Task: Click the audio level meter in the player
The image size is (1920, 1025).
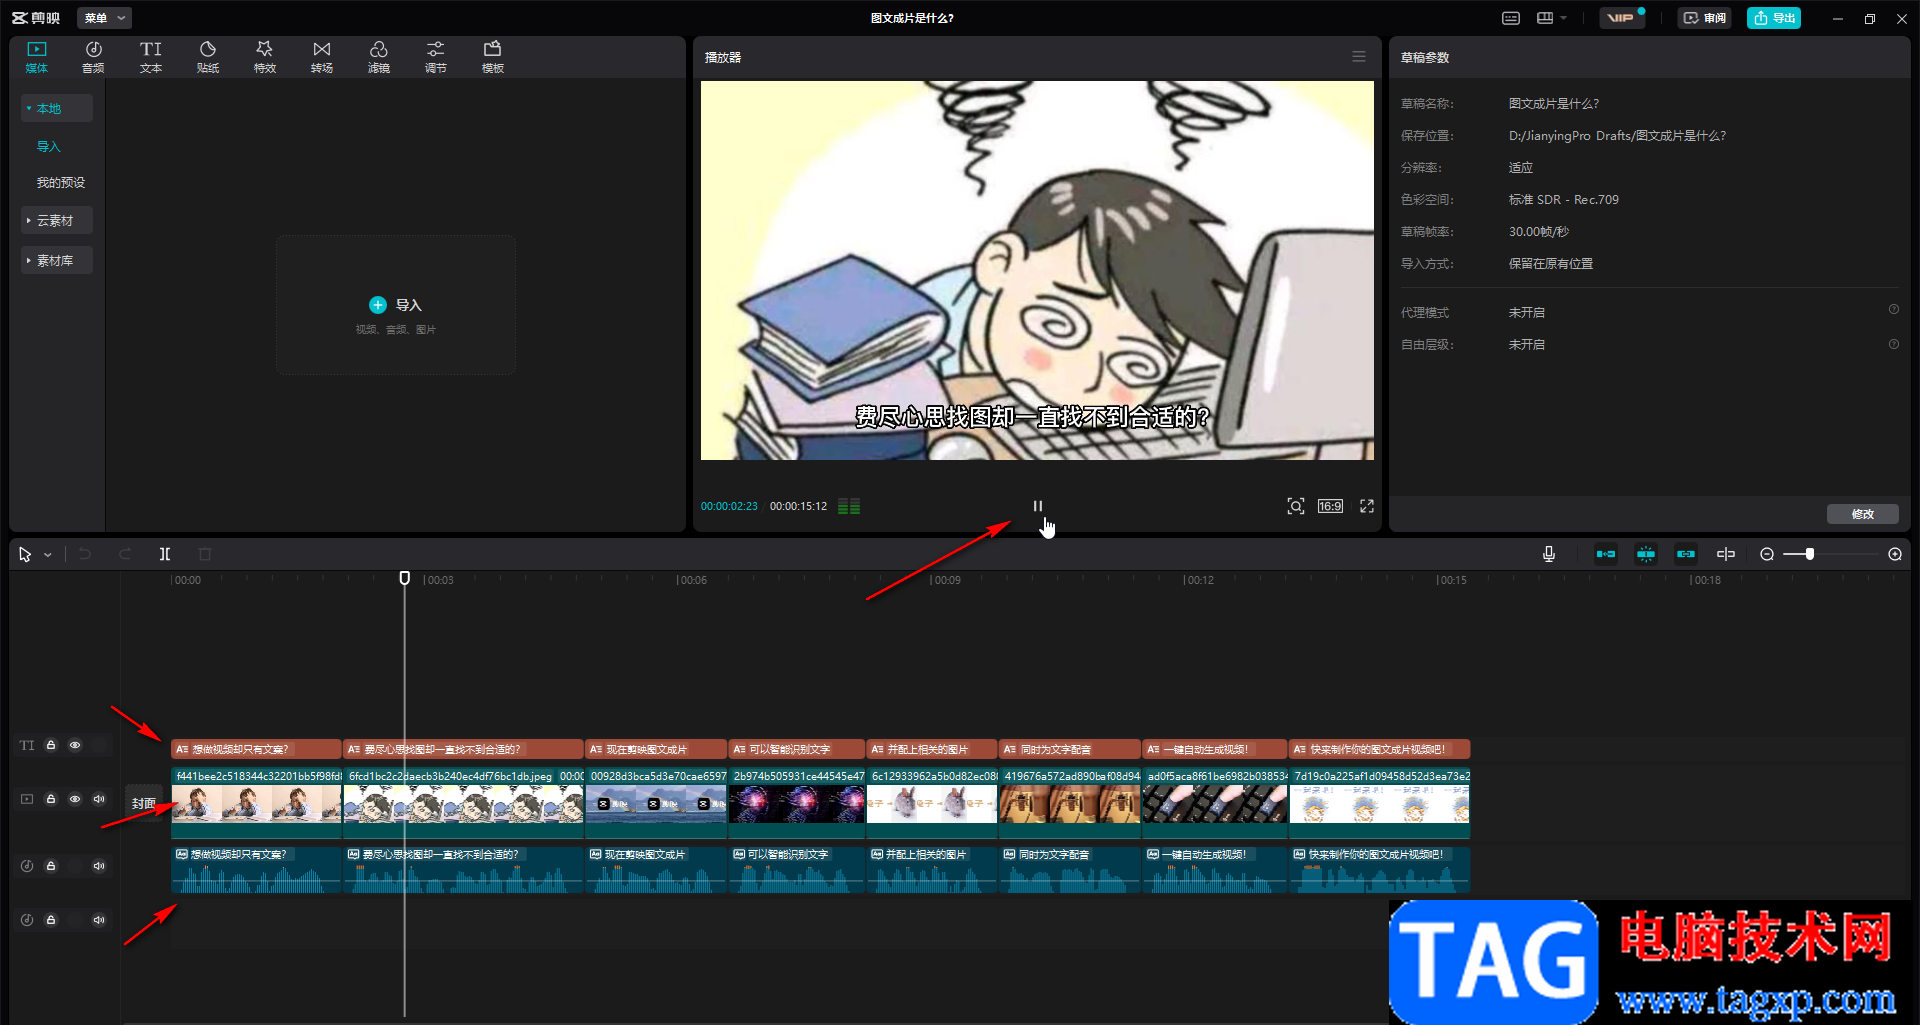Action: [x=849, y=506]
